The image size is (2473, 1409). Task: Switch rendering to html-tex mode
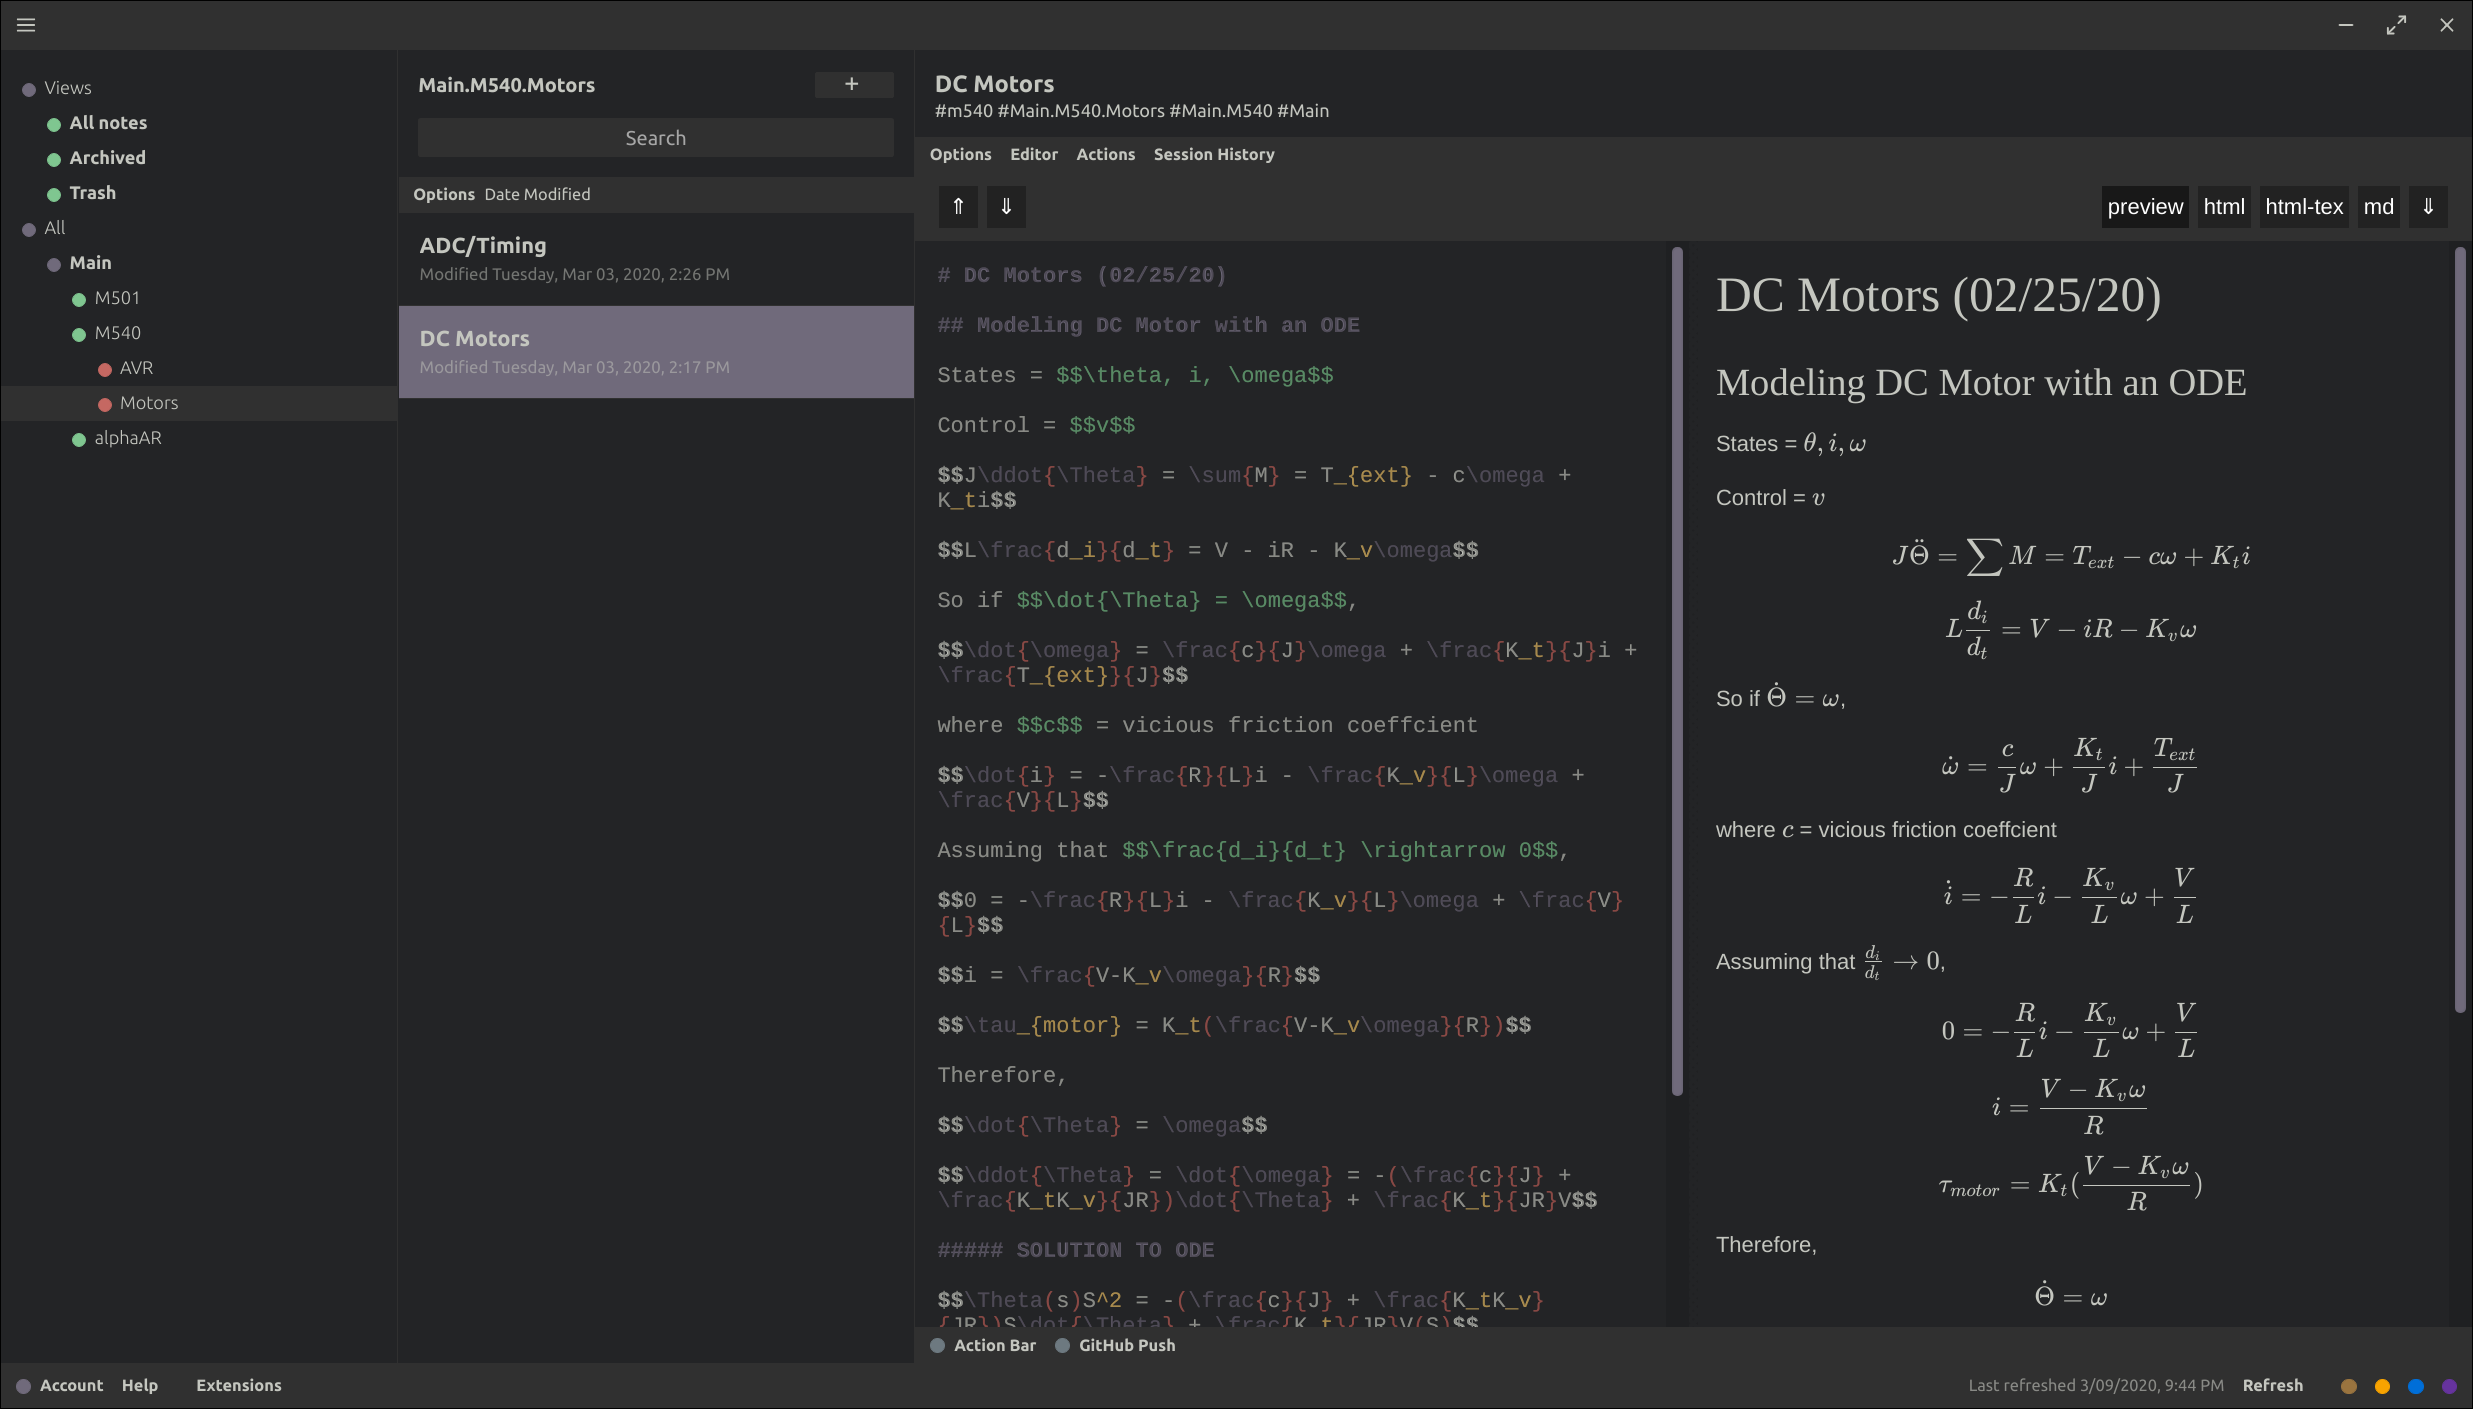pyautogui.click(x=2303, y=206)
